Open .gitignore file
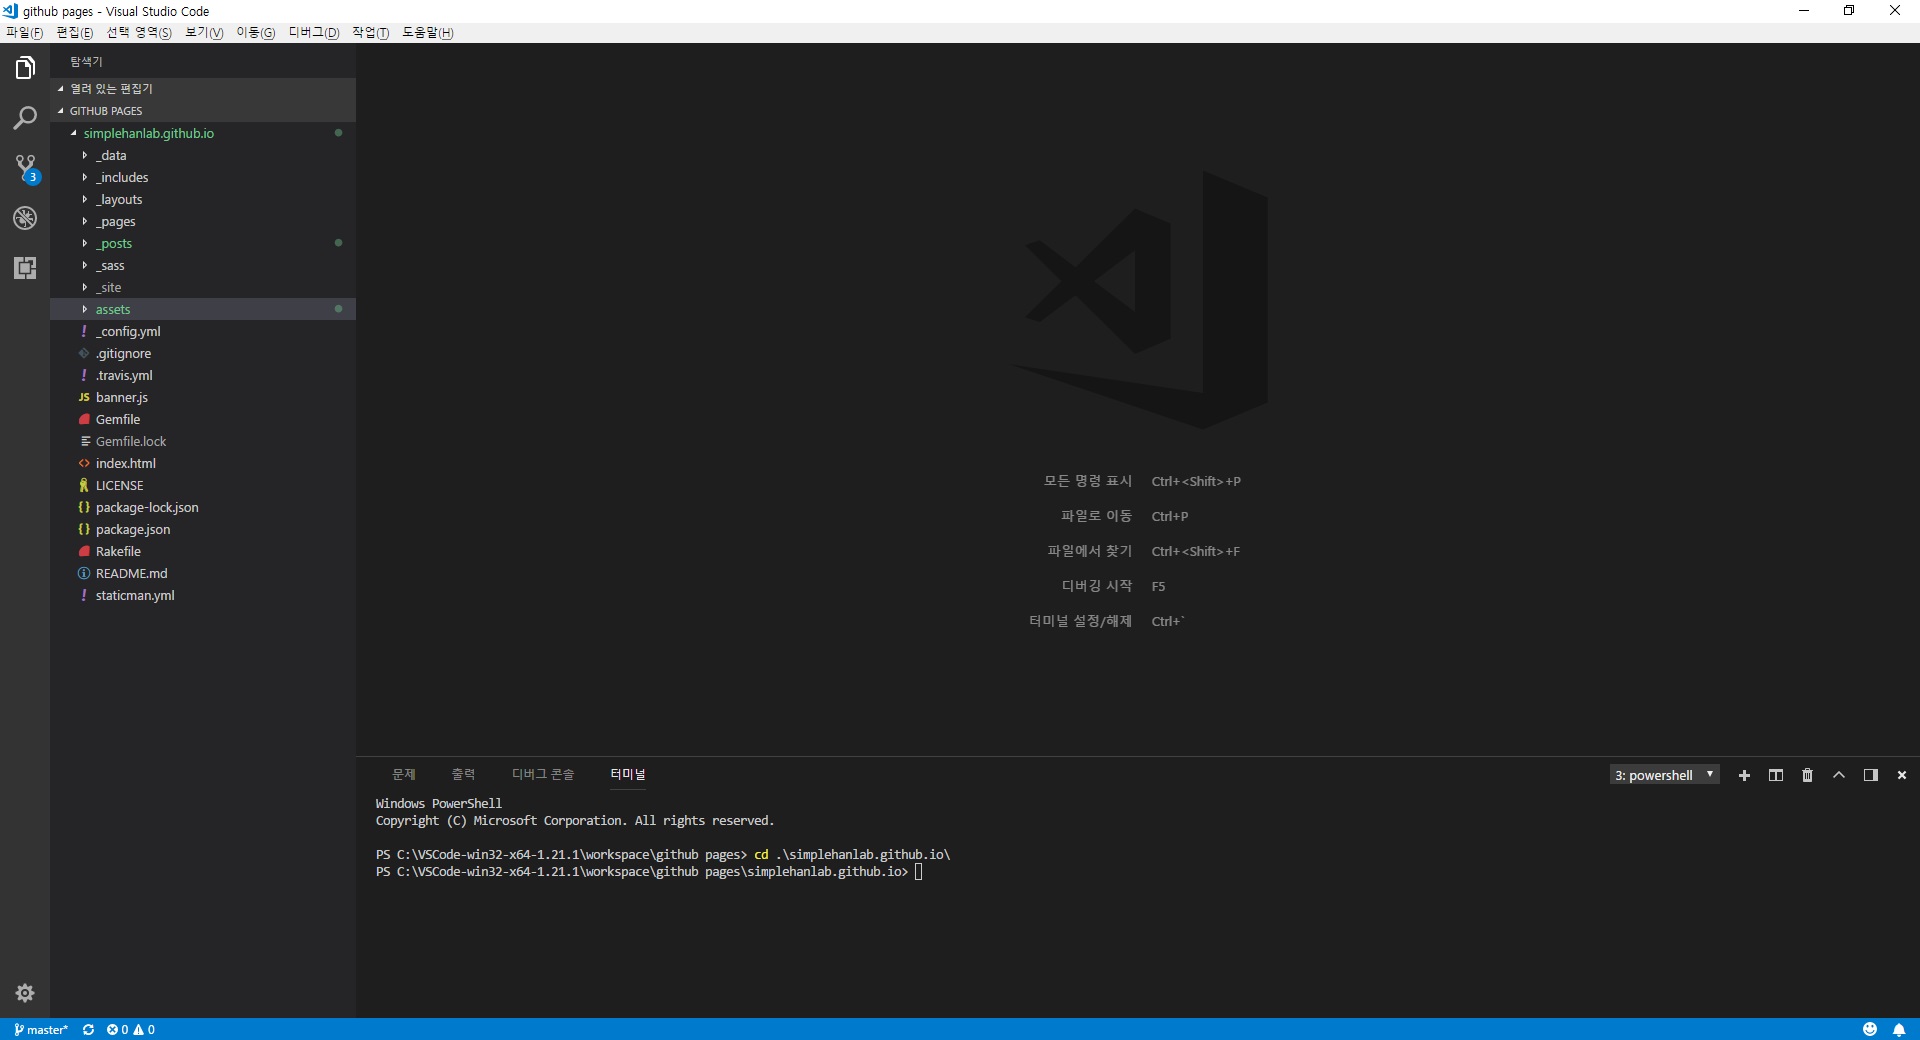The image size is (1920, 1040). click(x=203, y=353)
